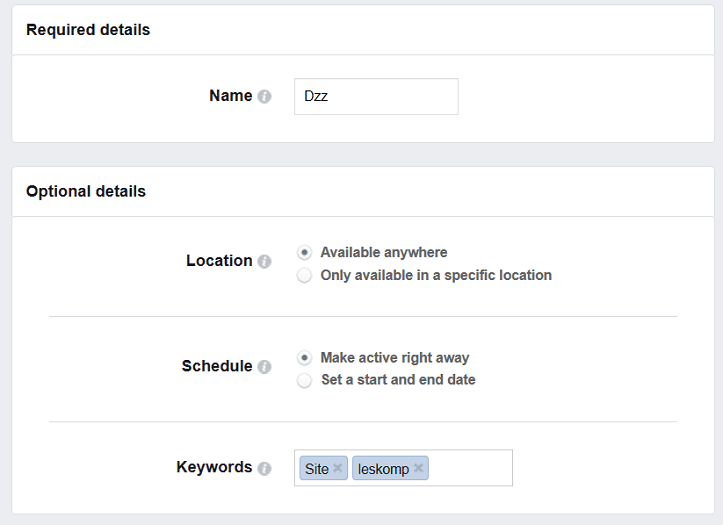The image size is (723, 525).
Task: Click the Site keyword tag
Action: click(316, 468)
